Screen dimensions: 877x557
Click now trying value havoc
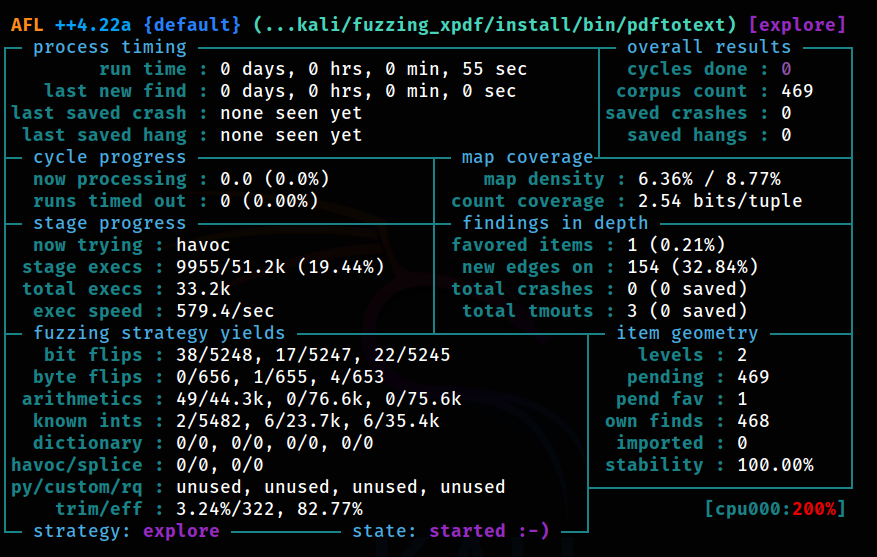click(203, 245)
